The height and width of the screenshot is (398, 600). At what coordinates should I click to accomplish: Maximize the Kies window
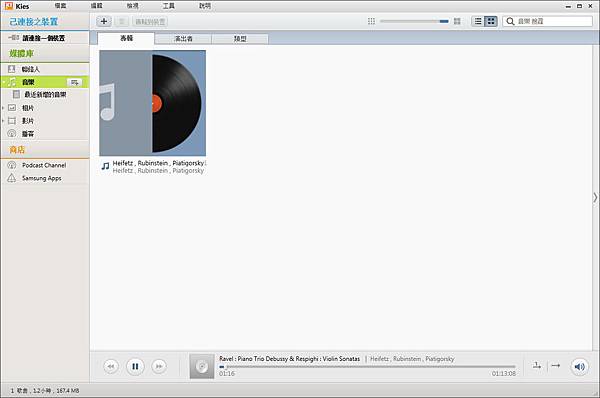point(579,6)
